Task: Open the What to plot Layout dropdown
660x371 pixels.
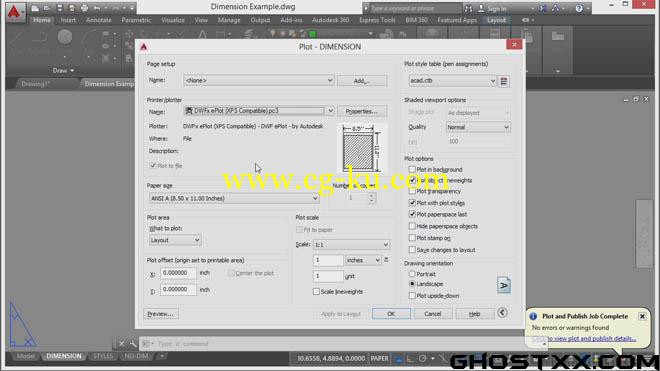Action: click(x=175, y=240)
